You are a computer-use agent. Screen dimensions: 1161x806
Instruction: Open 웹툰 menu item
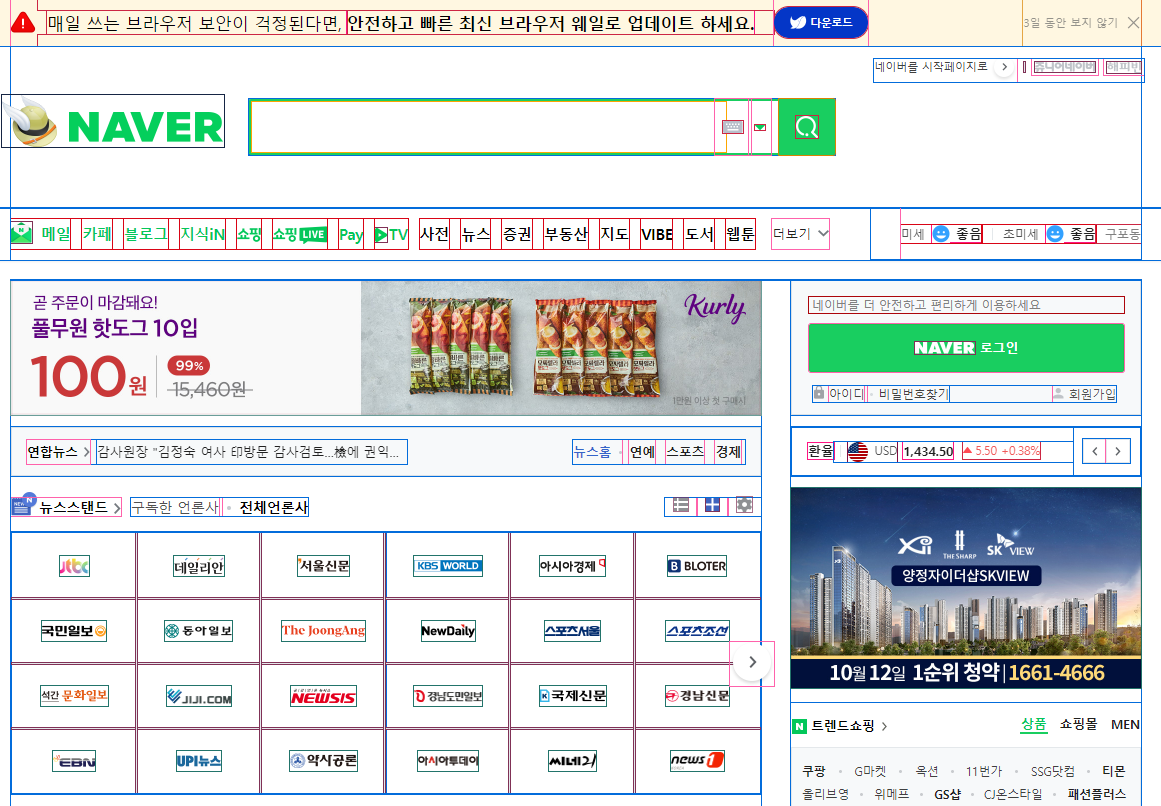click(740, 234)
